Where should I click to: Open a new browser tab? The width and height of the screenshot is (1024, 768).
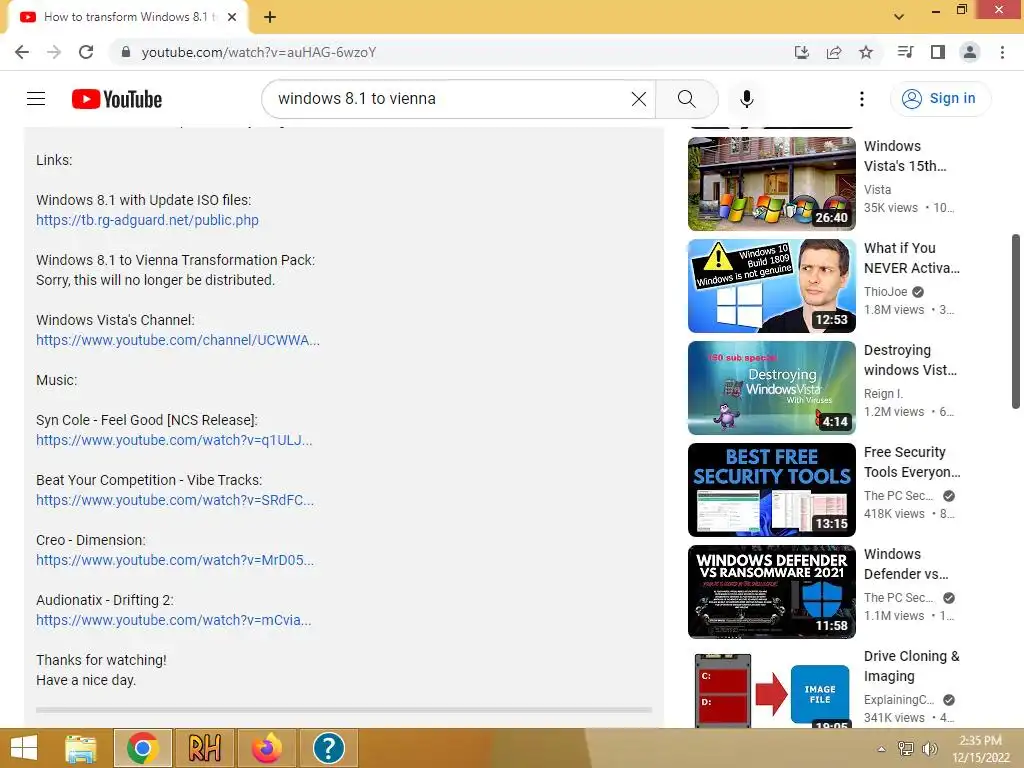coord(270,17)
